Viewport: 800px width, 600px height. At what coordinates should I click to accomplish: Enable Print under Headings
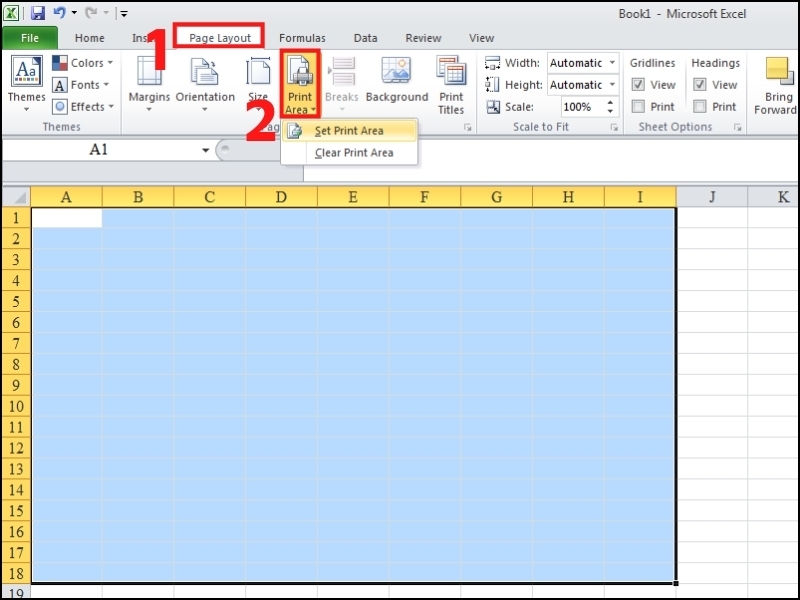[x=702, y=105]
